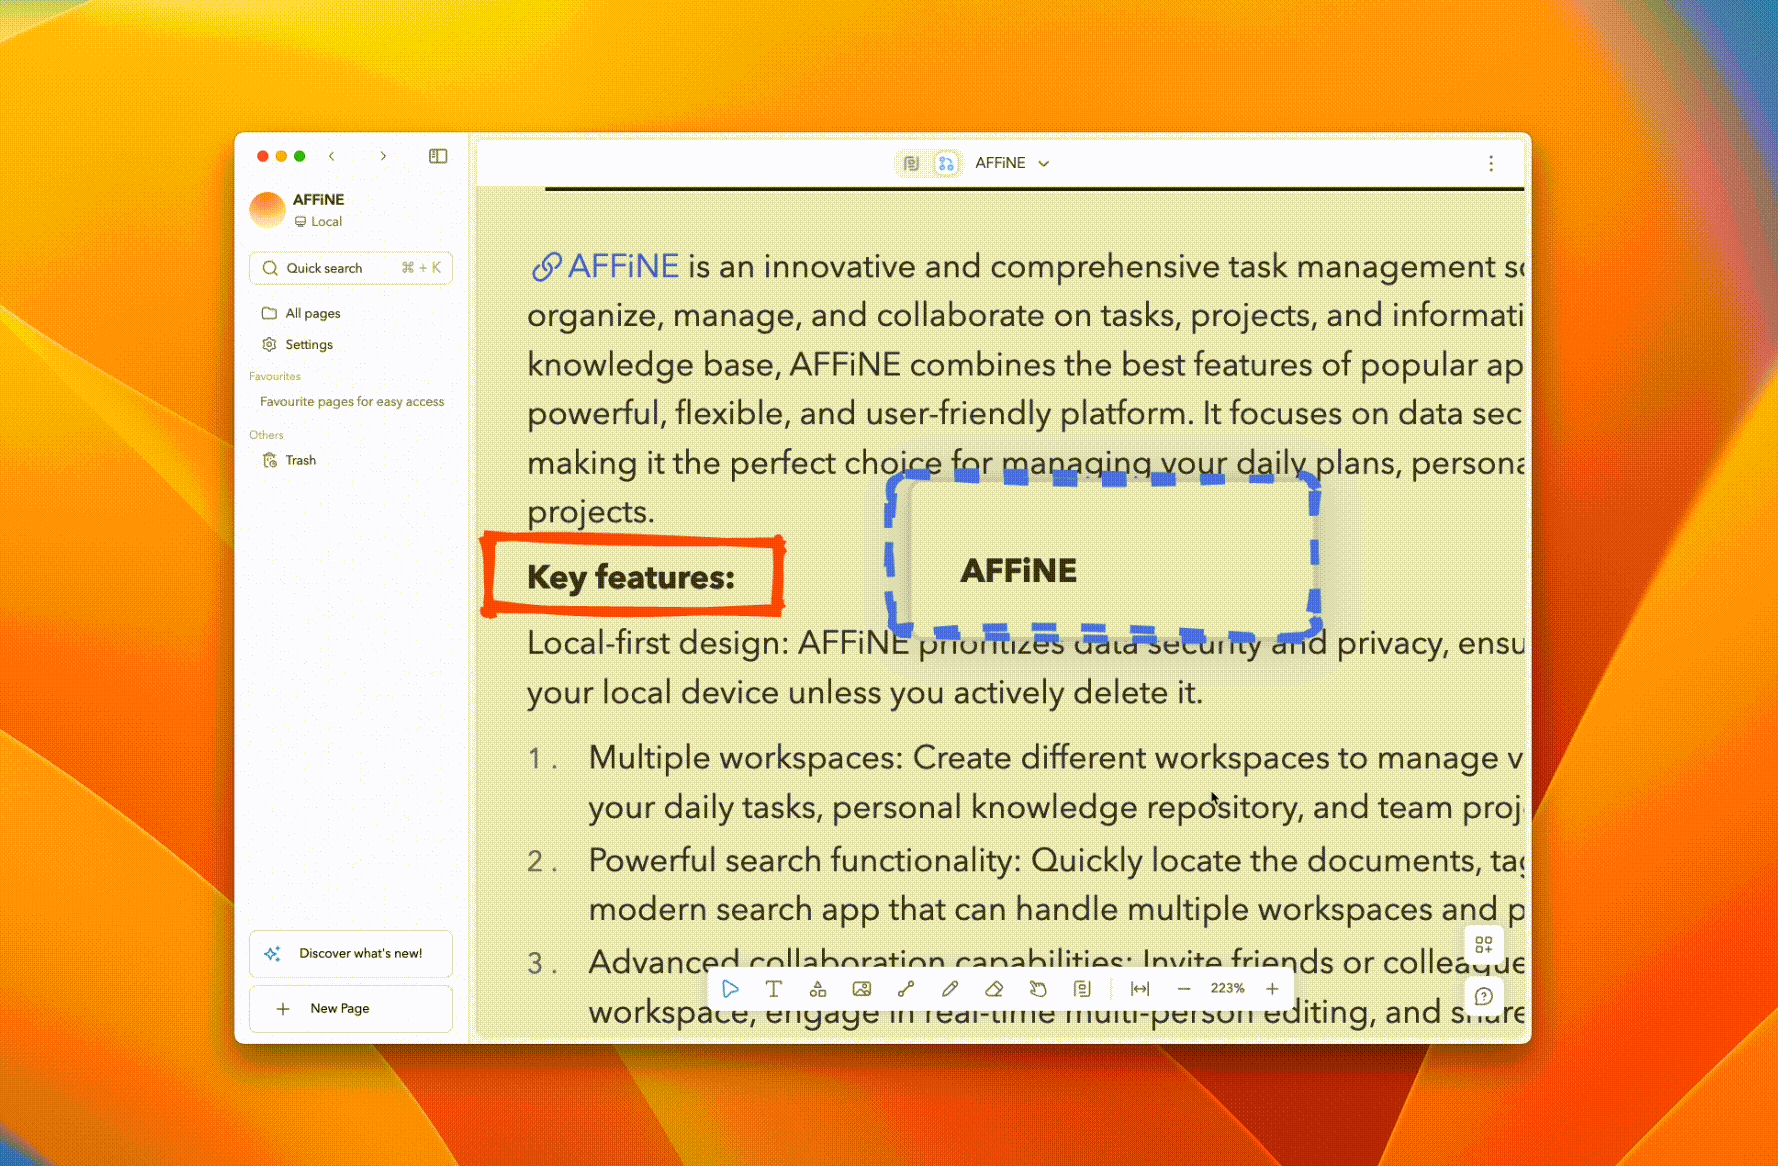Click the Favourites section header
Image resolution: width=1778 pixels, height=1166 pixels.
[x=275, y=376]
